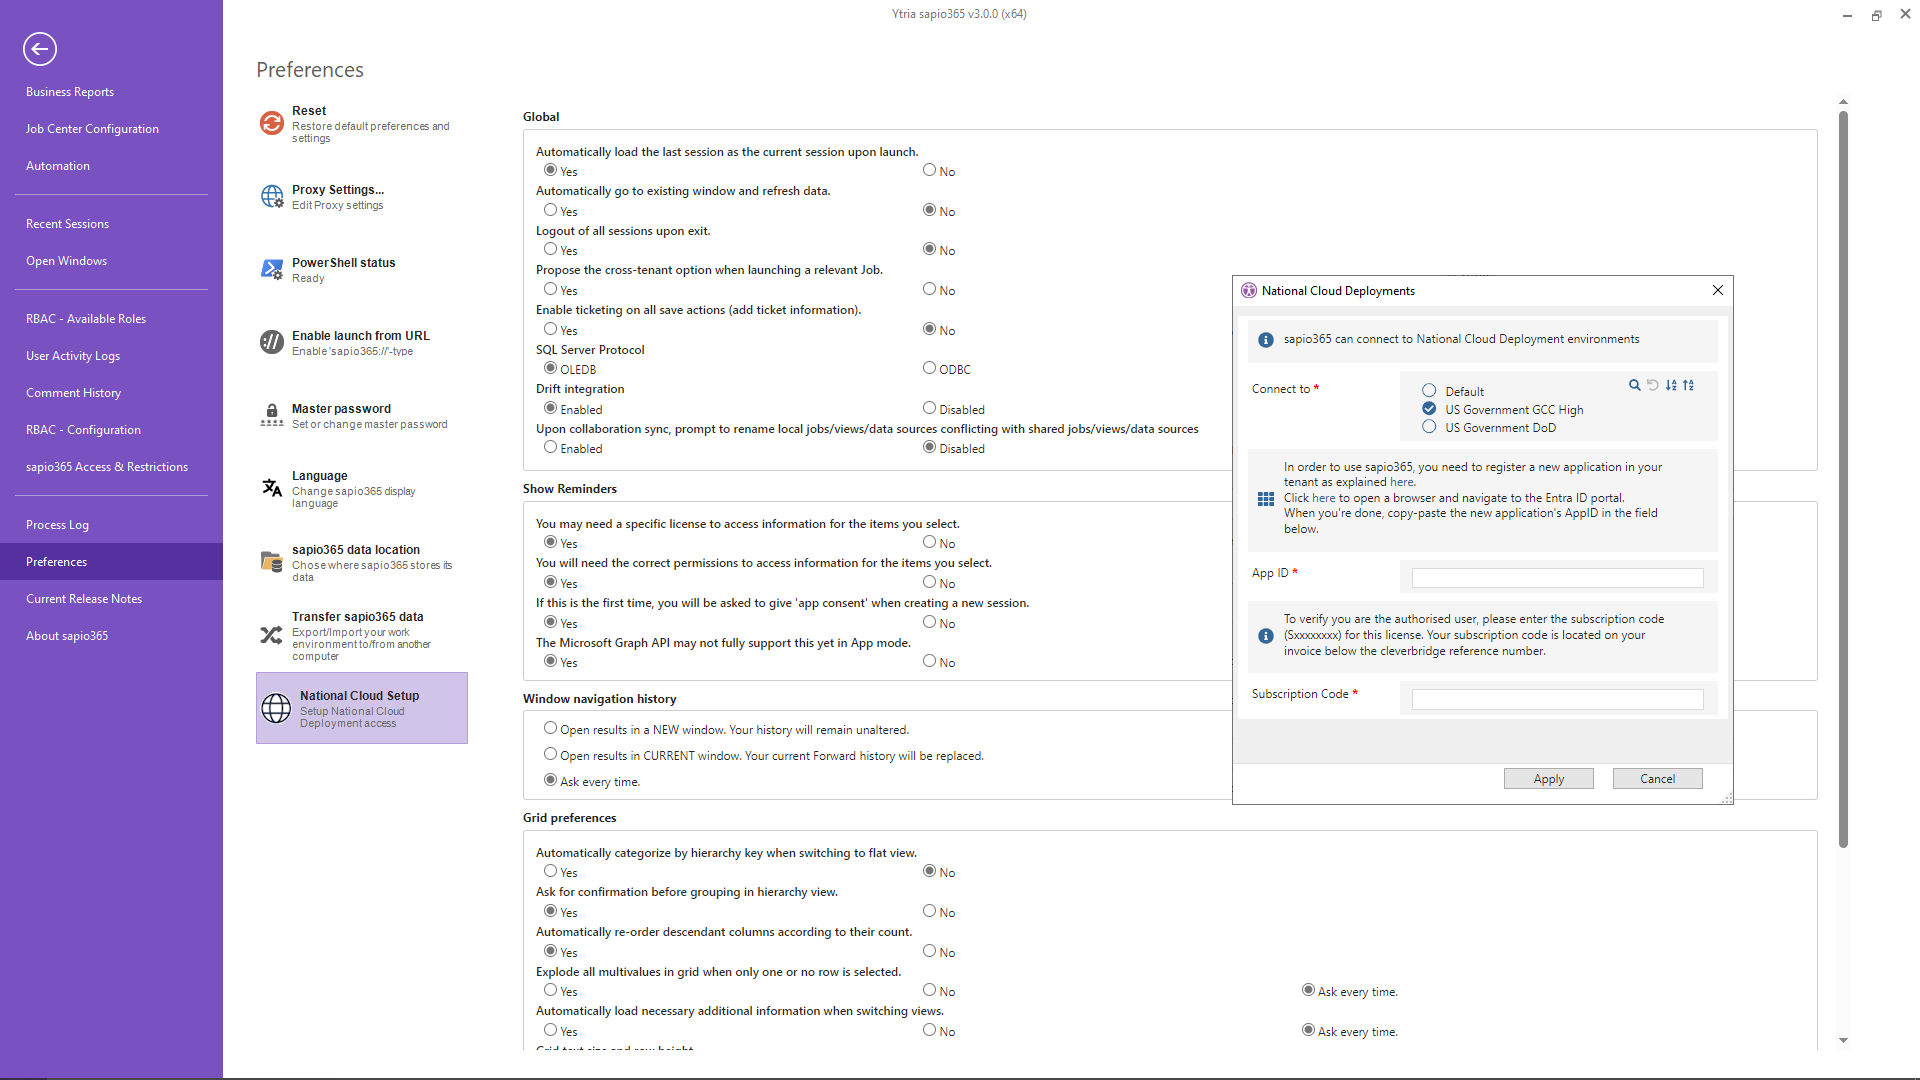The image size is (1920, 1080).
Task: Click the back arrow icon in sidebar
Action: click(40, 49)
